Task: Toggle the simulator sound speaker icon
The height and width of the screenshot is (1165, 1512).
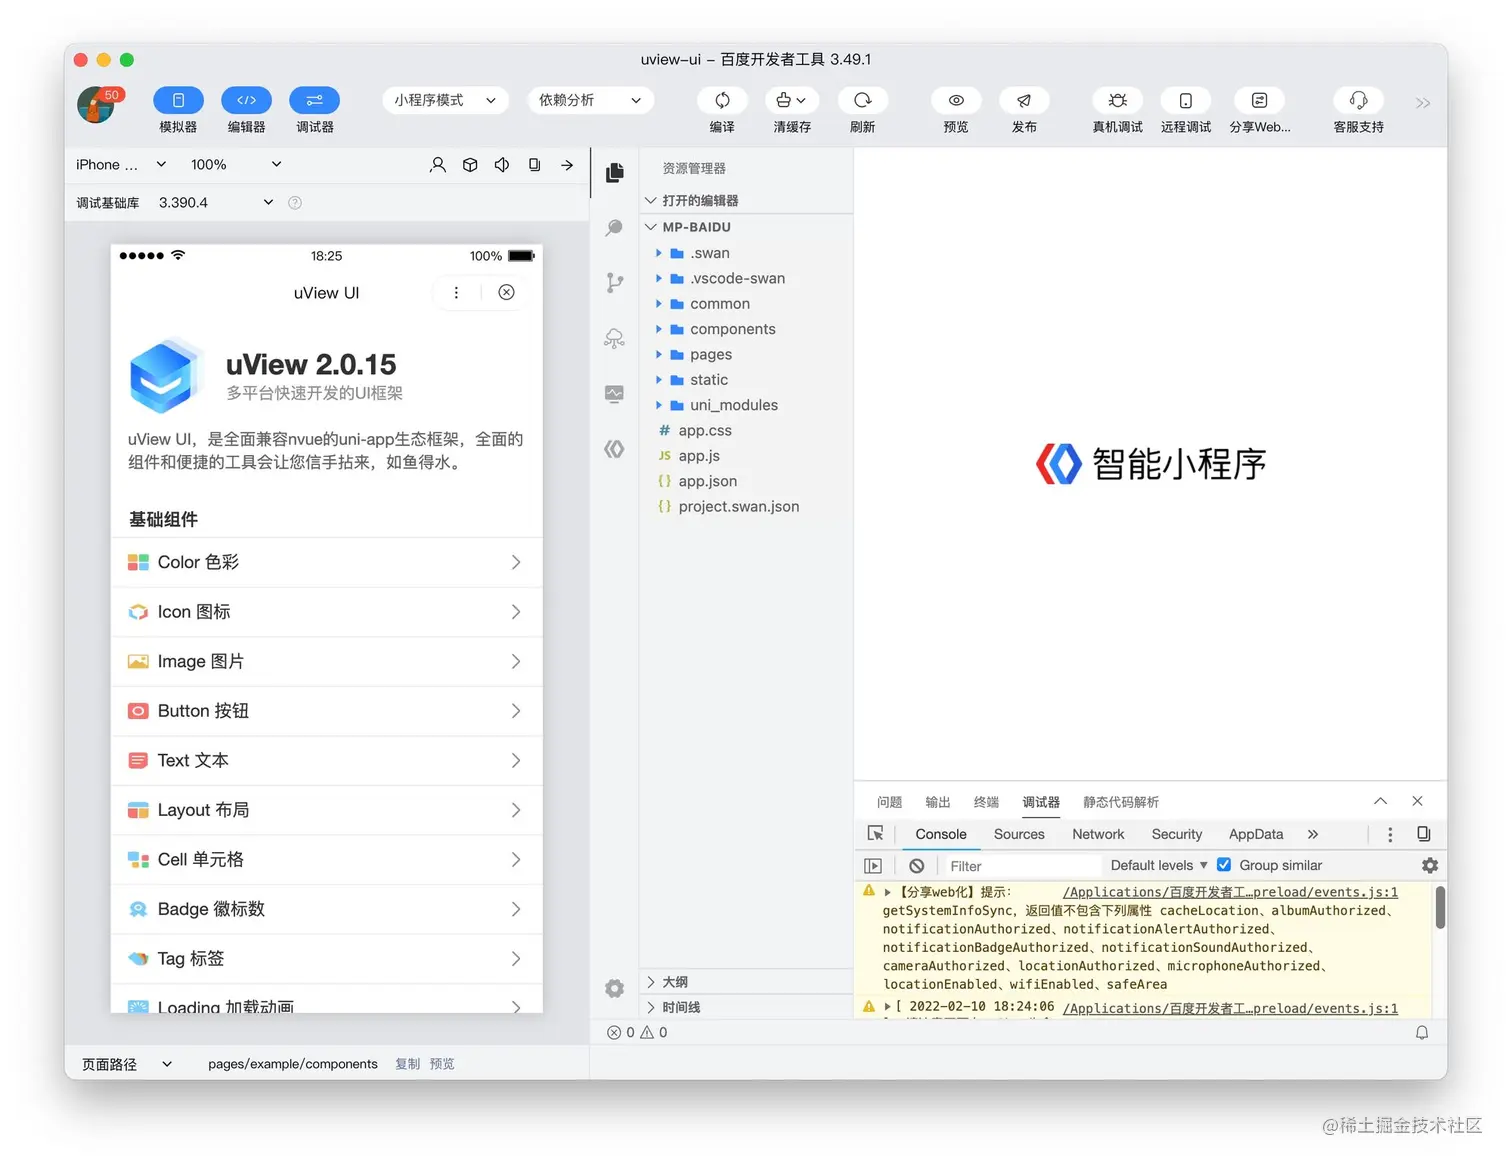Action: click(502, 165)
